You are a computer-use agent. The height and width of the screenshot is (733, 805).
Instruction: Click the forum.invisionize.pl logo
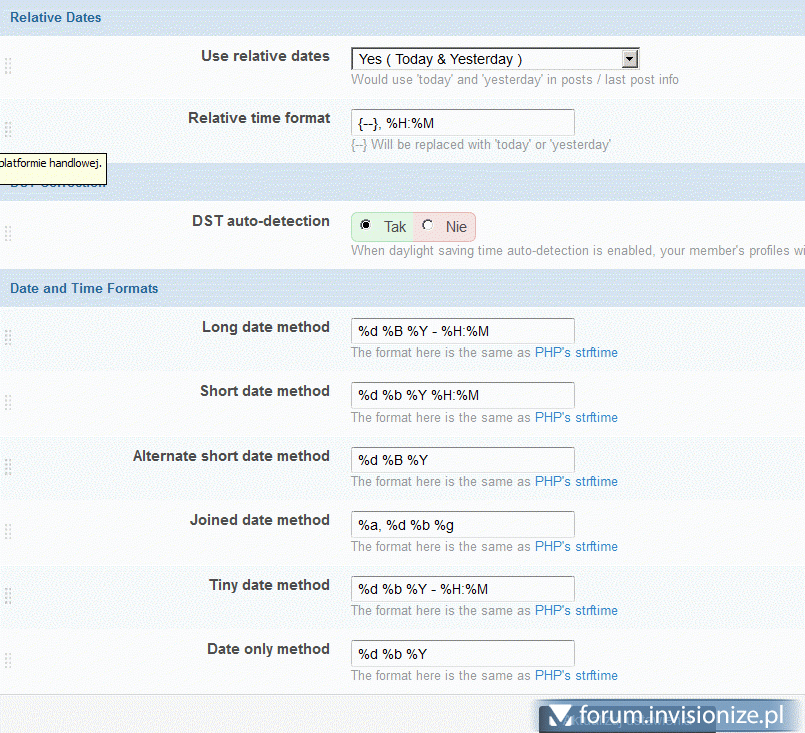tap(670, 715)
